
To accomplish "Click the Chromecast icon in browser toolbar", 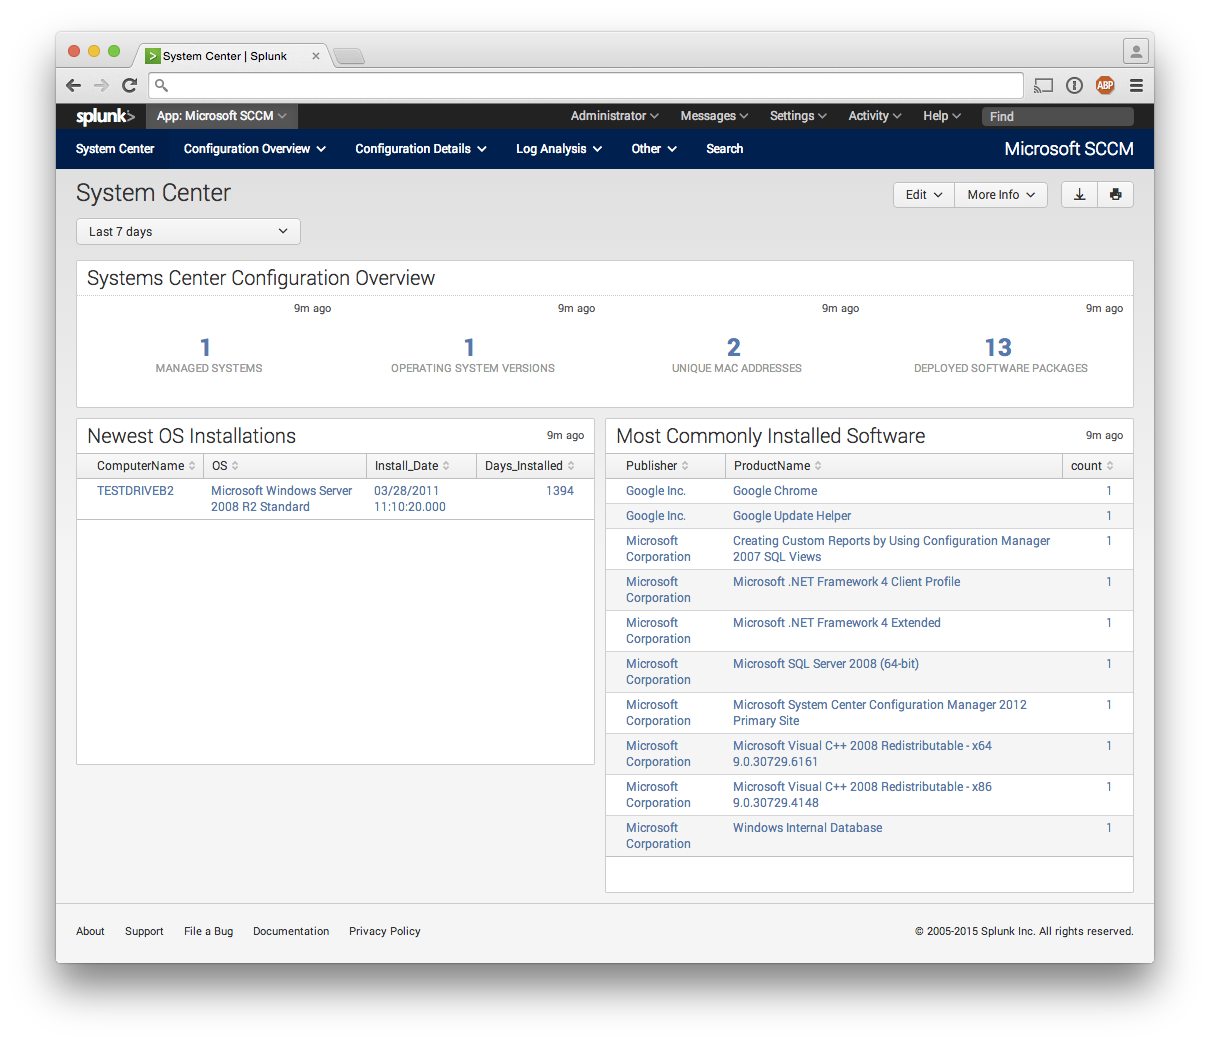I will 1044,85.
